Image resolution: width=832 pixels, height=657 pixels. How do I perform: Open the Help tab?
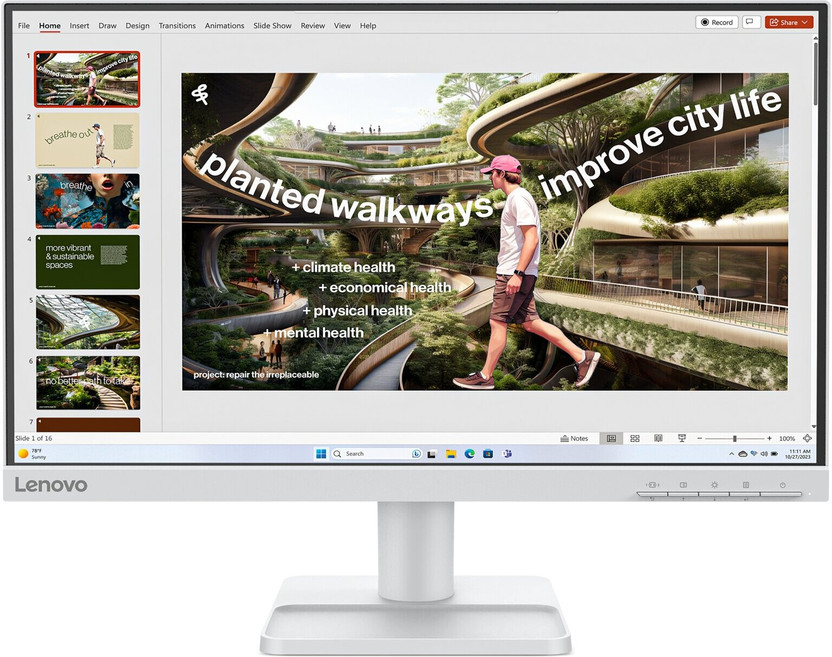[x=368, y=25]
